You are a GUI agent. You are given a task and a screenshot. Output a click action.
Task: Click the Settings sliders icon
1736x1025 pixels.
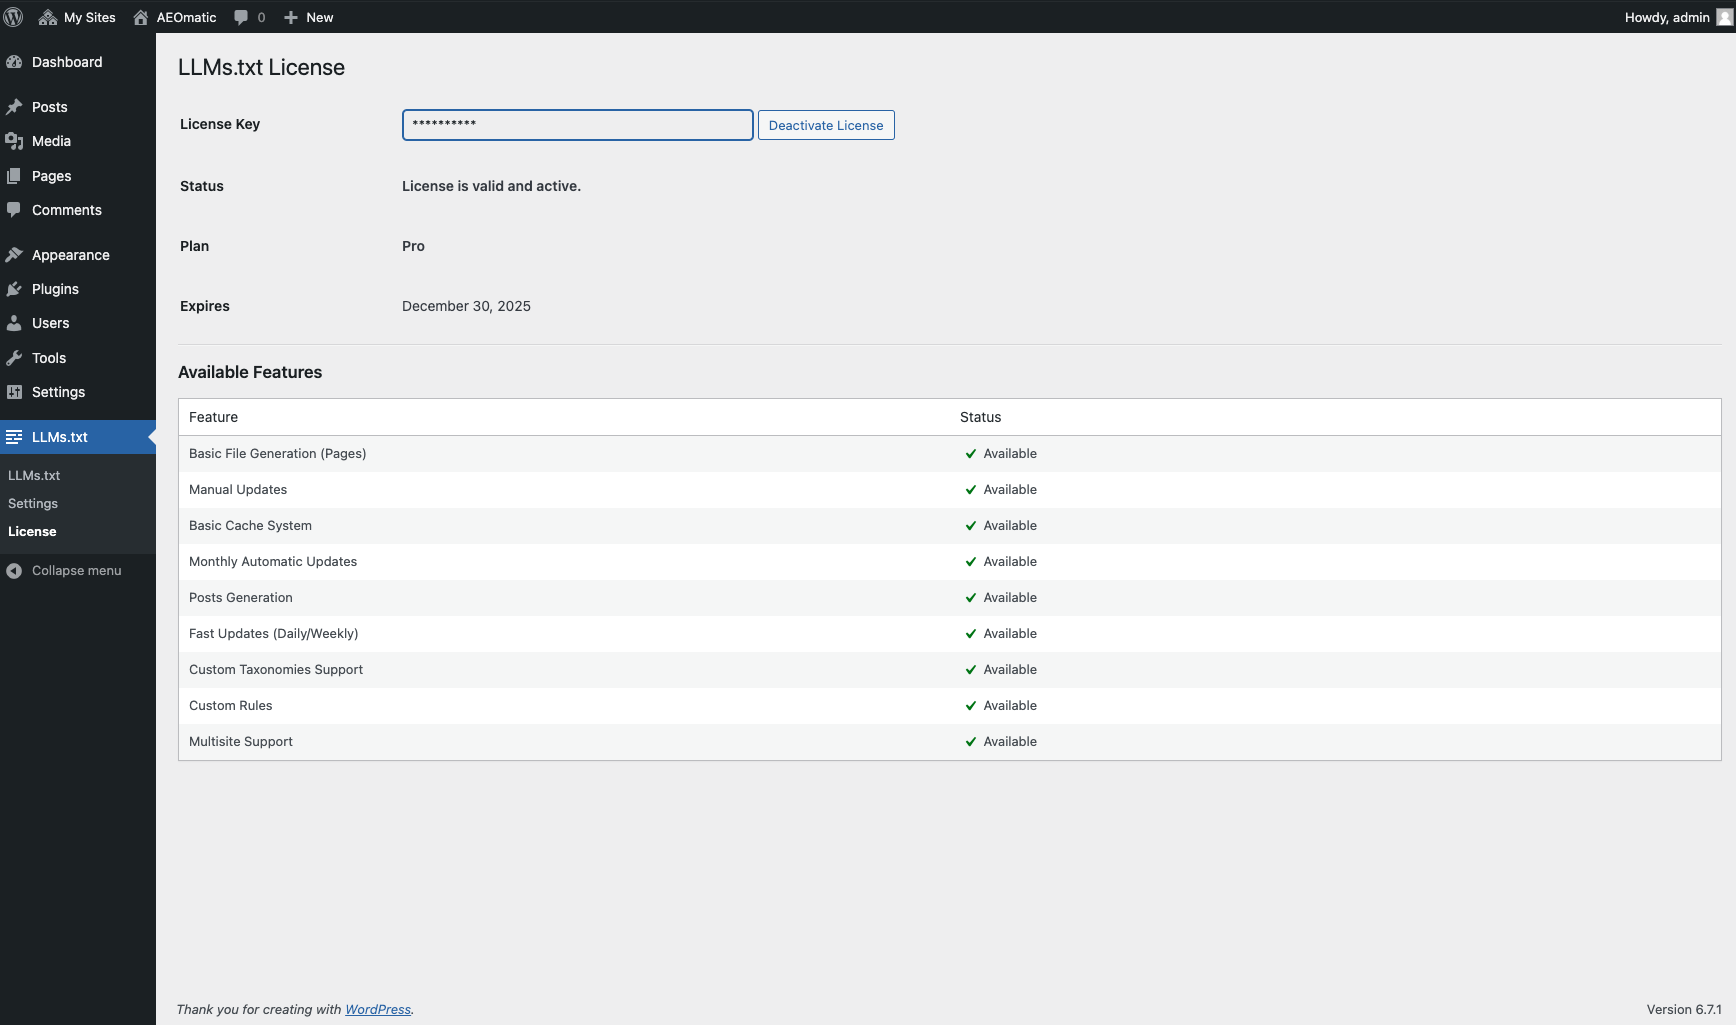[x=14, y=392]
